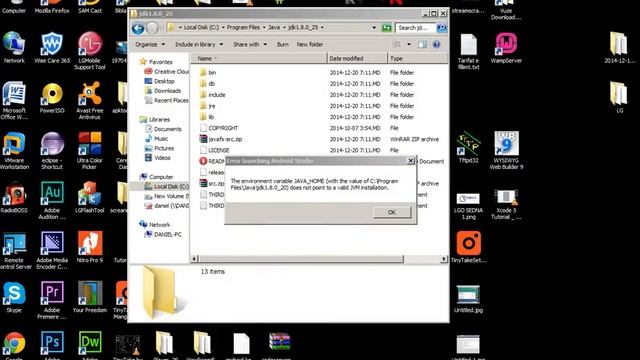Open WYSIWYG Web Builder 9 icon
The width and height of the screenshot is (640, 360).
[506, 151]
